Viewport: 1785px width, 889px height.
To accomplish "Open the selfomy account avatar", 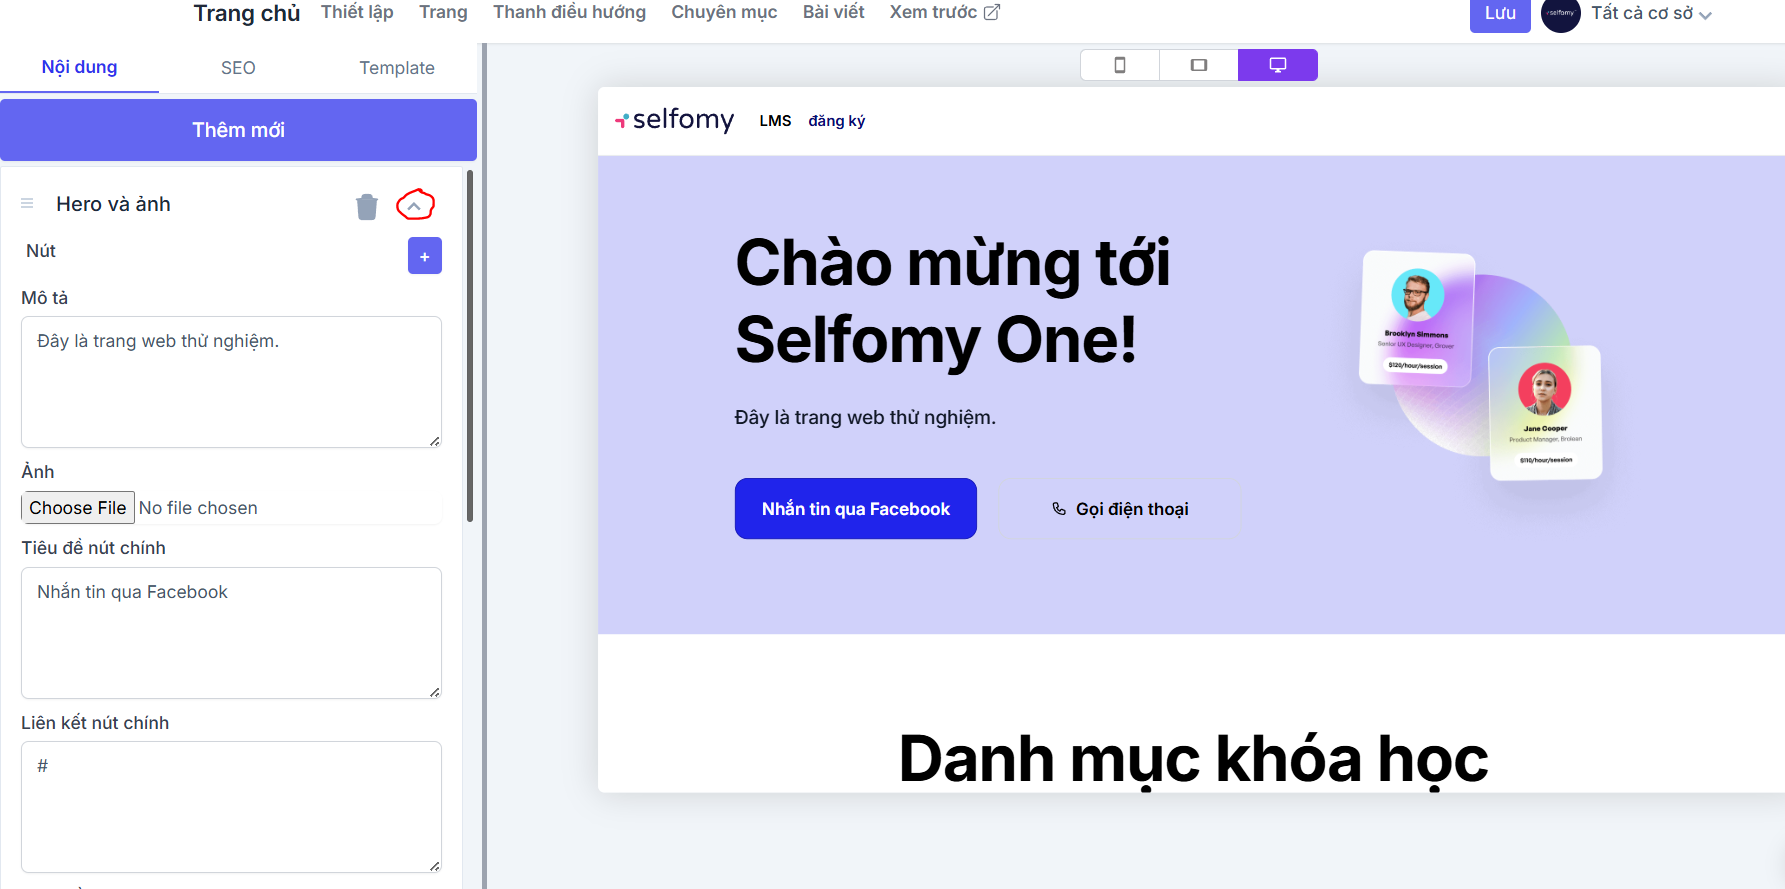I will pos(1561,13).
